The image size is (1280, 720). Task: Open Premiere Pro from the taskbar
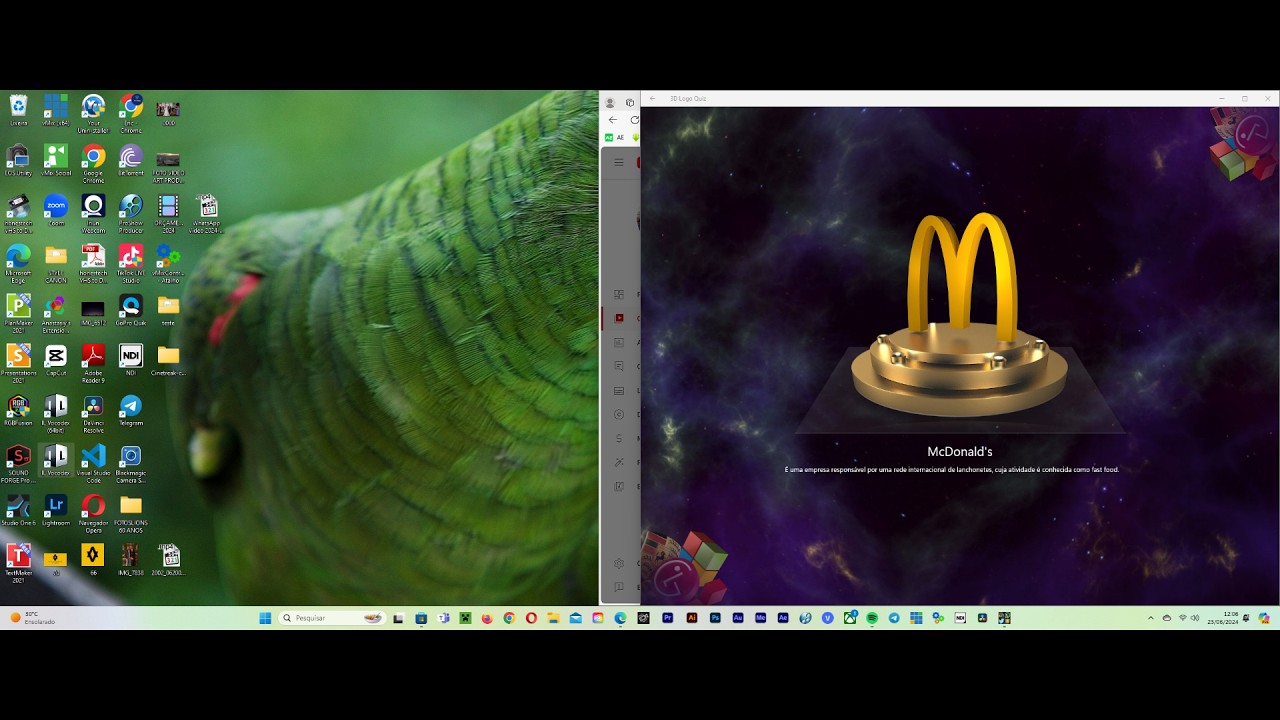click(x=667, y=618)
